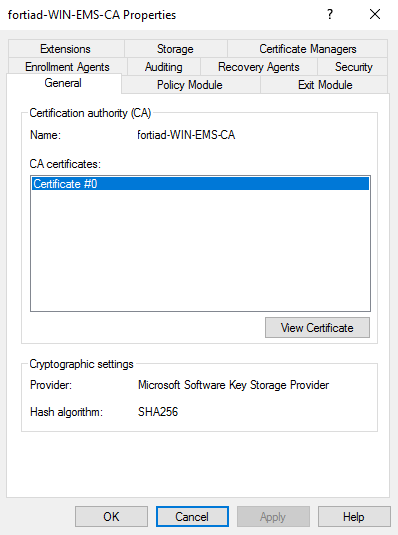Switch to the Exit Module tab
398x535 pixels.
coord(325,85)
